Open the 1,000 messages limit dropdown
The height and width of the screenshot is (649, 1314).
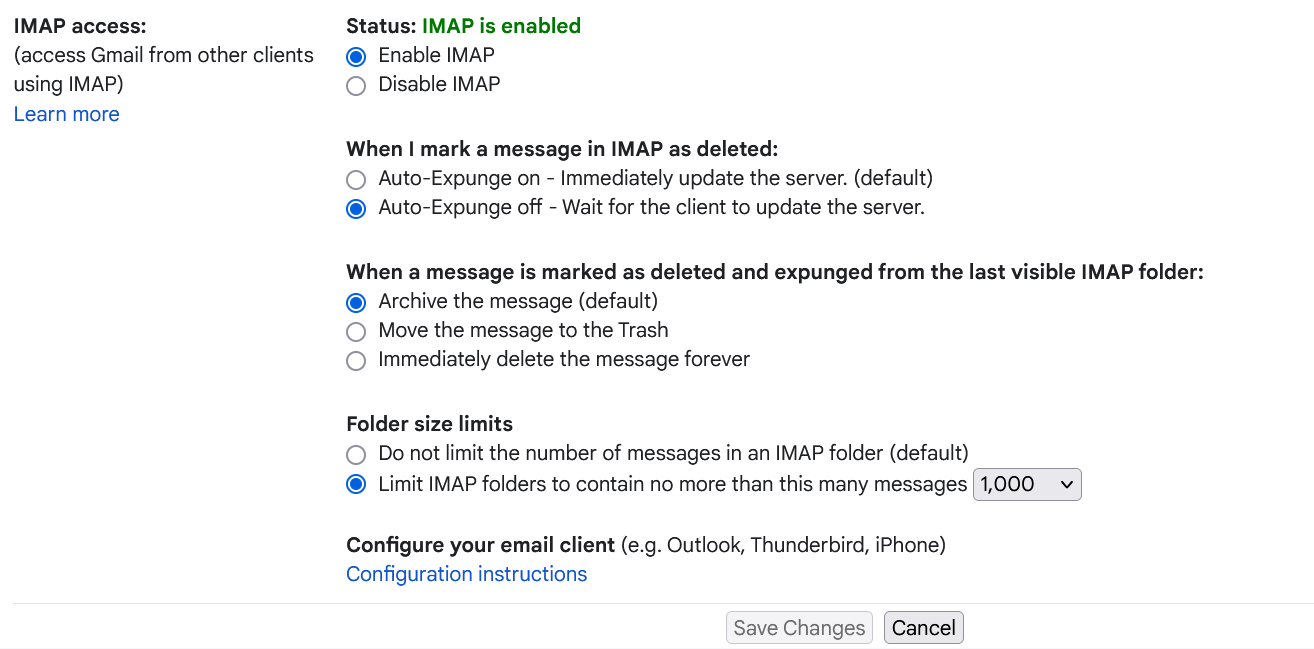point(1027,485)
